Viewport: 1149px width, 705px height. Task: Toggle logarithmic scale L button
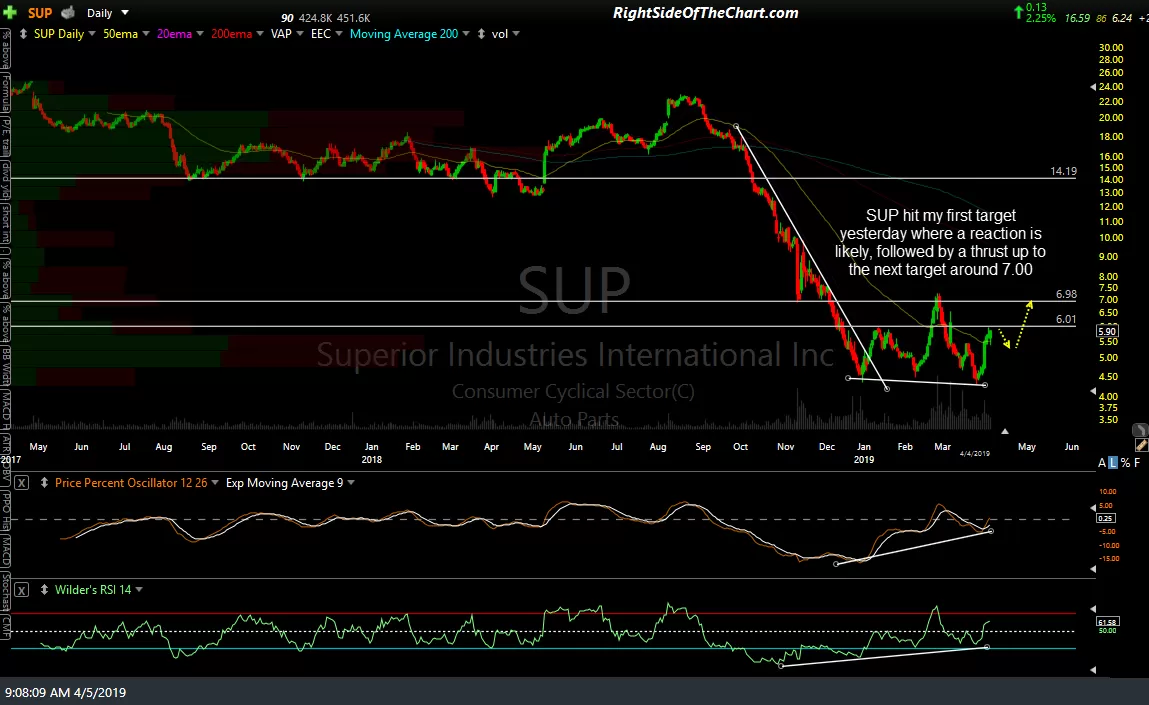(x=1113, y=463)
